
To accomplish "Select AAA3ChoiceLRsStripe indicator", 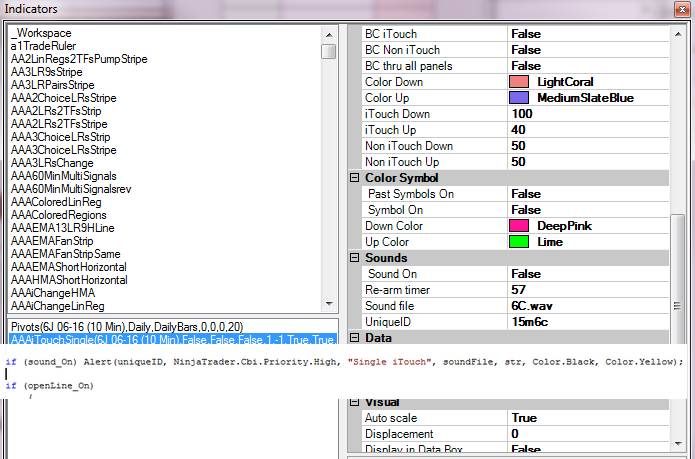I will pos(63,150).
